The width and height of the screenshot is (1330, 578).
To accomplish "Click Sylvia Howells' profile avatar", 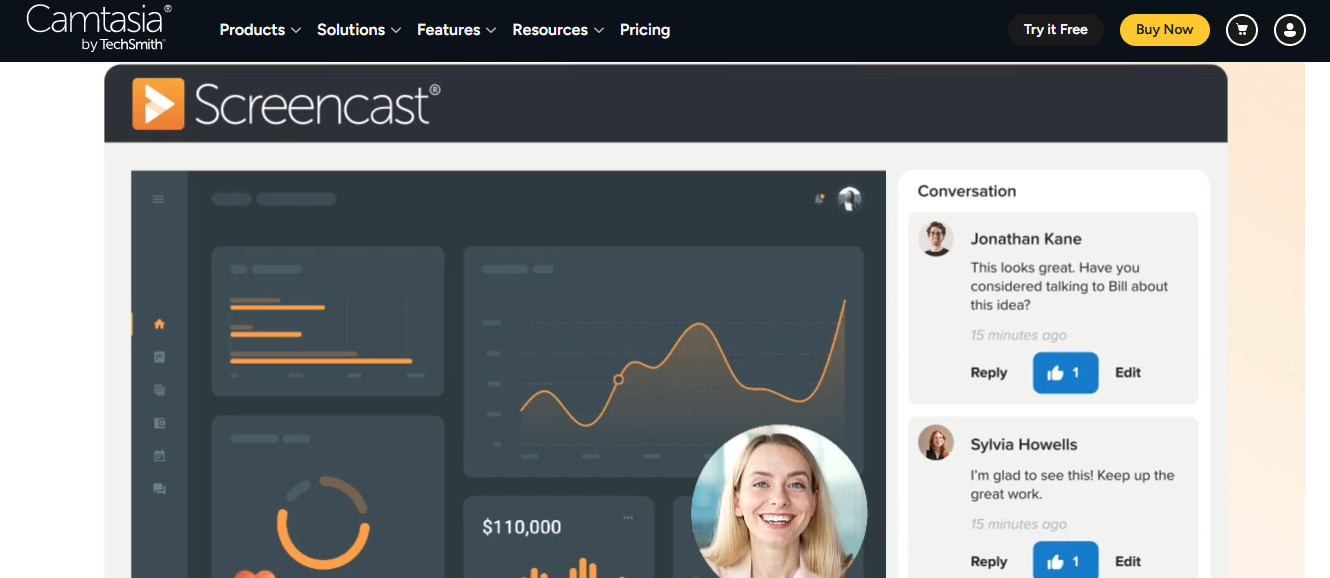I will [936, 443].
